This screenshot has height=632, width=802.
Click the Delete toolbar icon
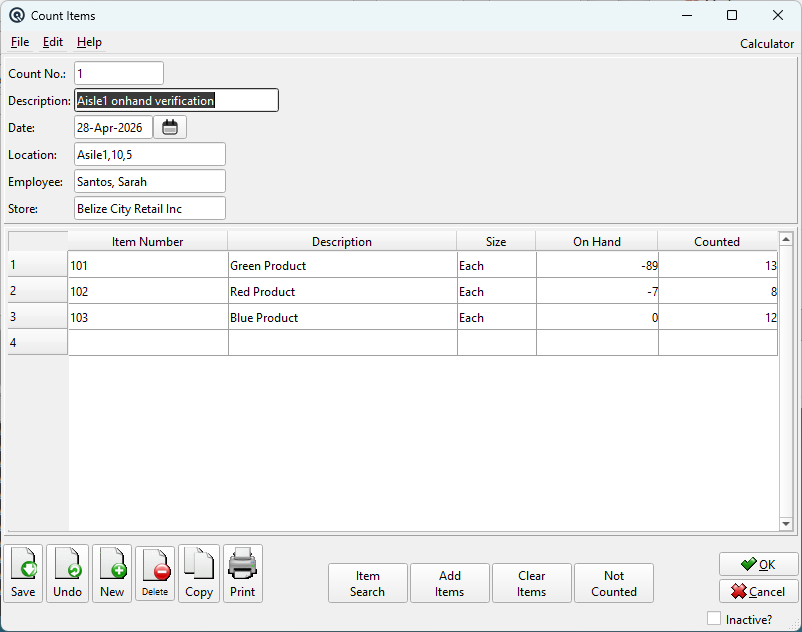click(x=155, y=573)
